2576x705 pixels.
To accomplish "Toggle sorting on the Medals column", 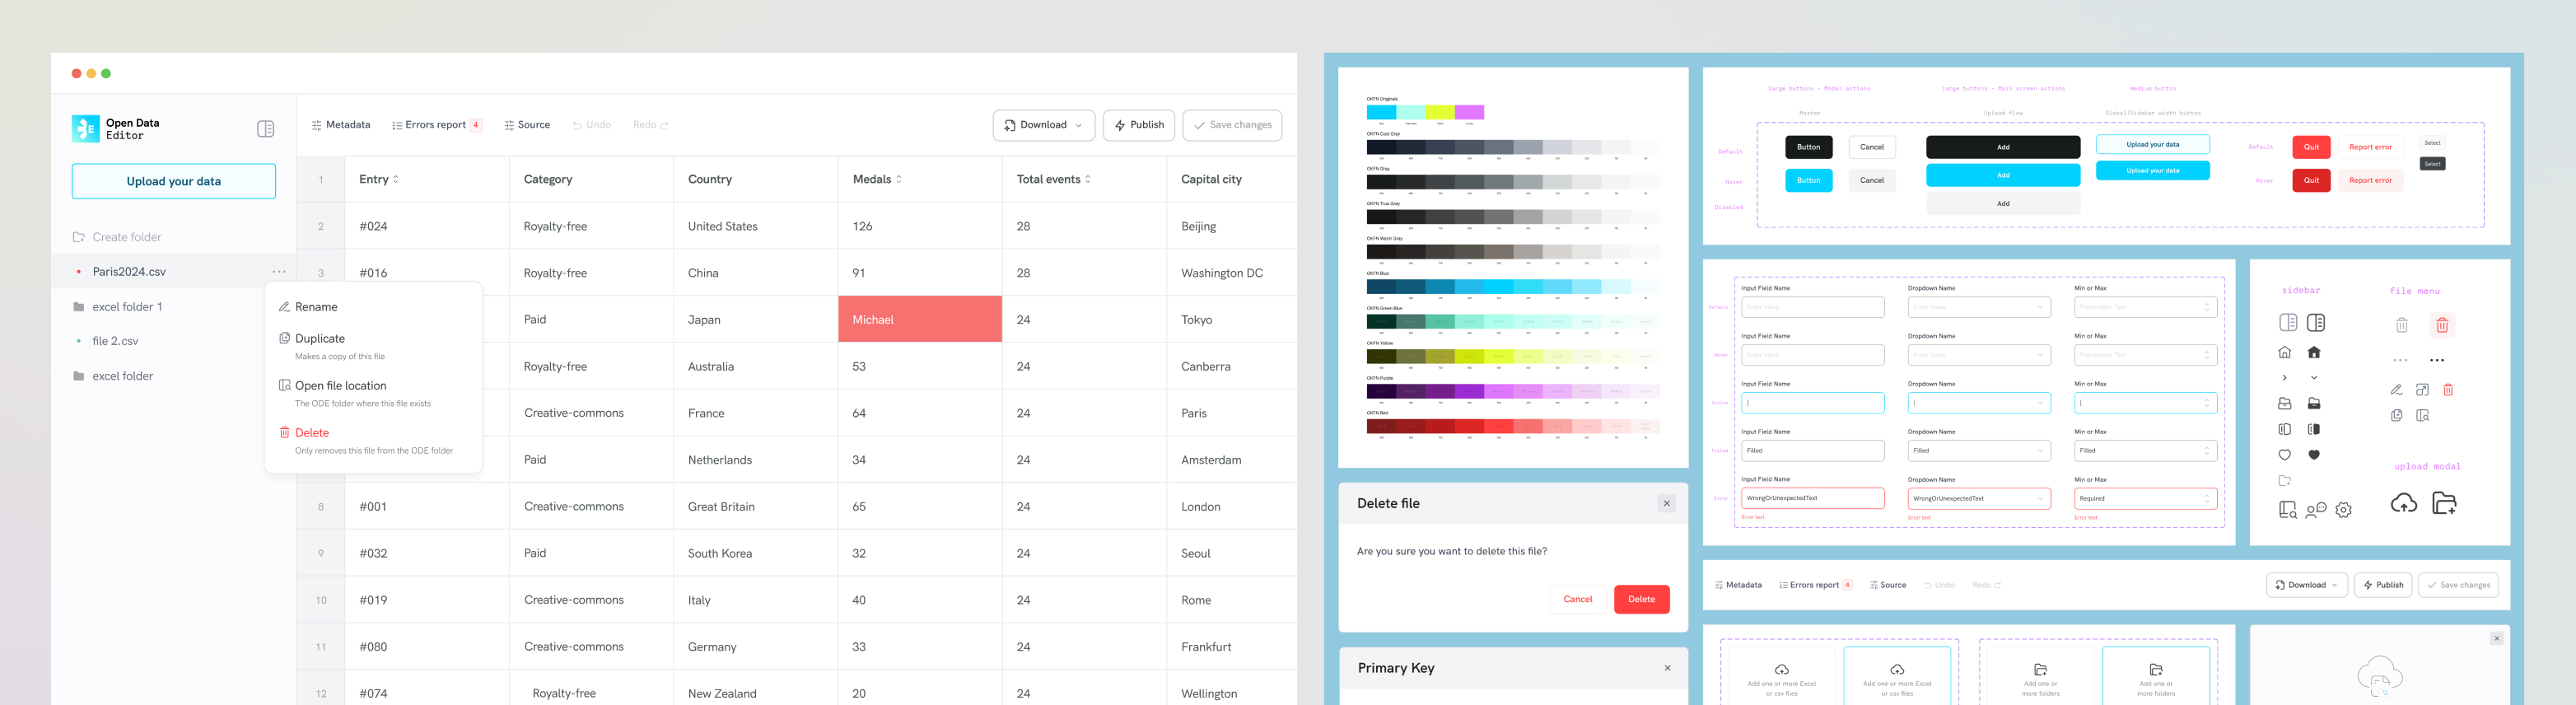I will 899,180.
